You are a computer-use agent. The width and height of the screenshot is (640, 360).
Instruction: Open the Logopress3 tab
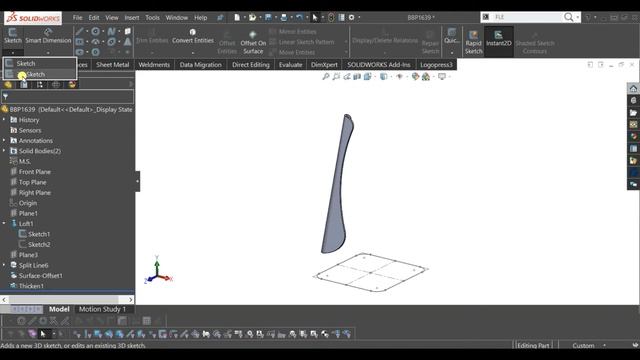[436, 64]
